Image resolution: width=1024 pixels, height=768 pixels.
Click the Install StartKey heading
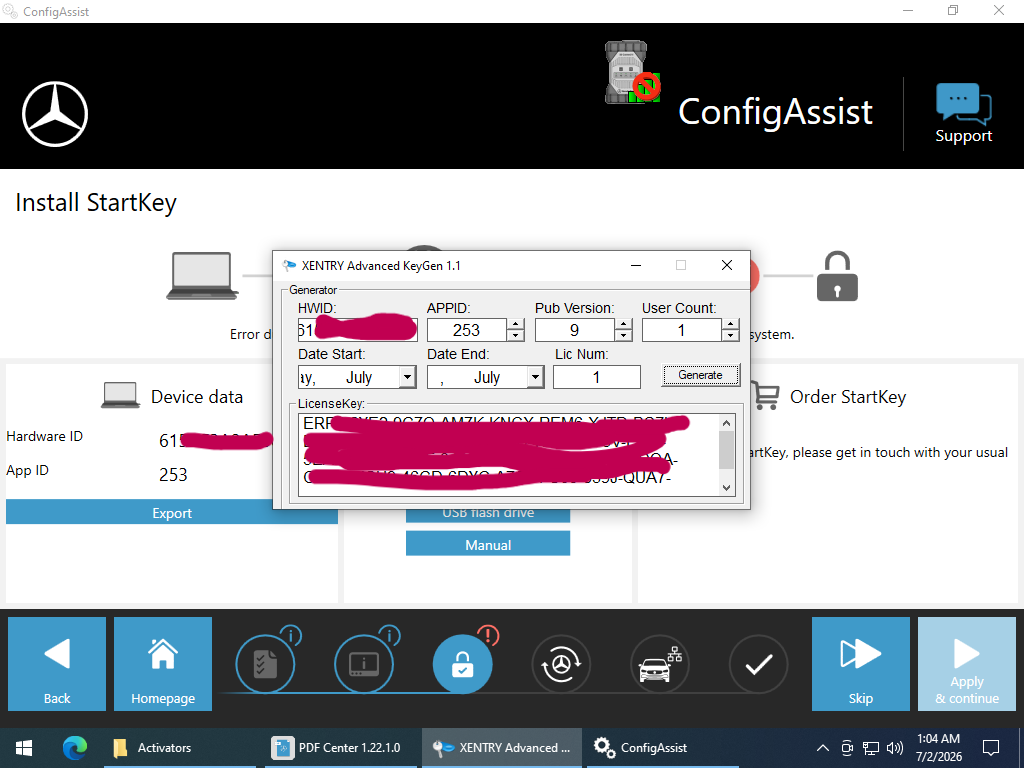(x=96, y=203)
